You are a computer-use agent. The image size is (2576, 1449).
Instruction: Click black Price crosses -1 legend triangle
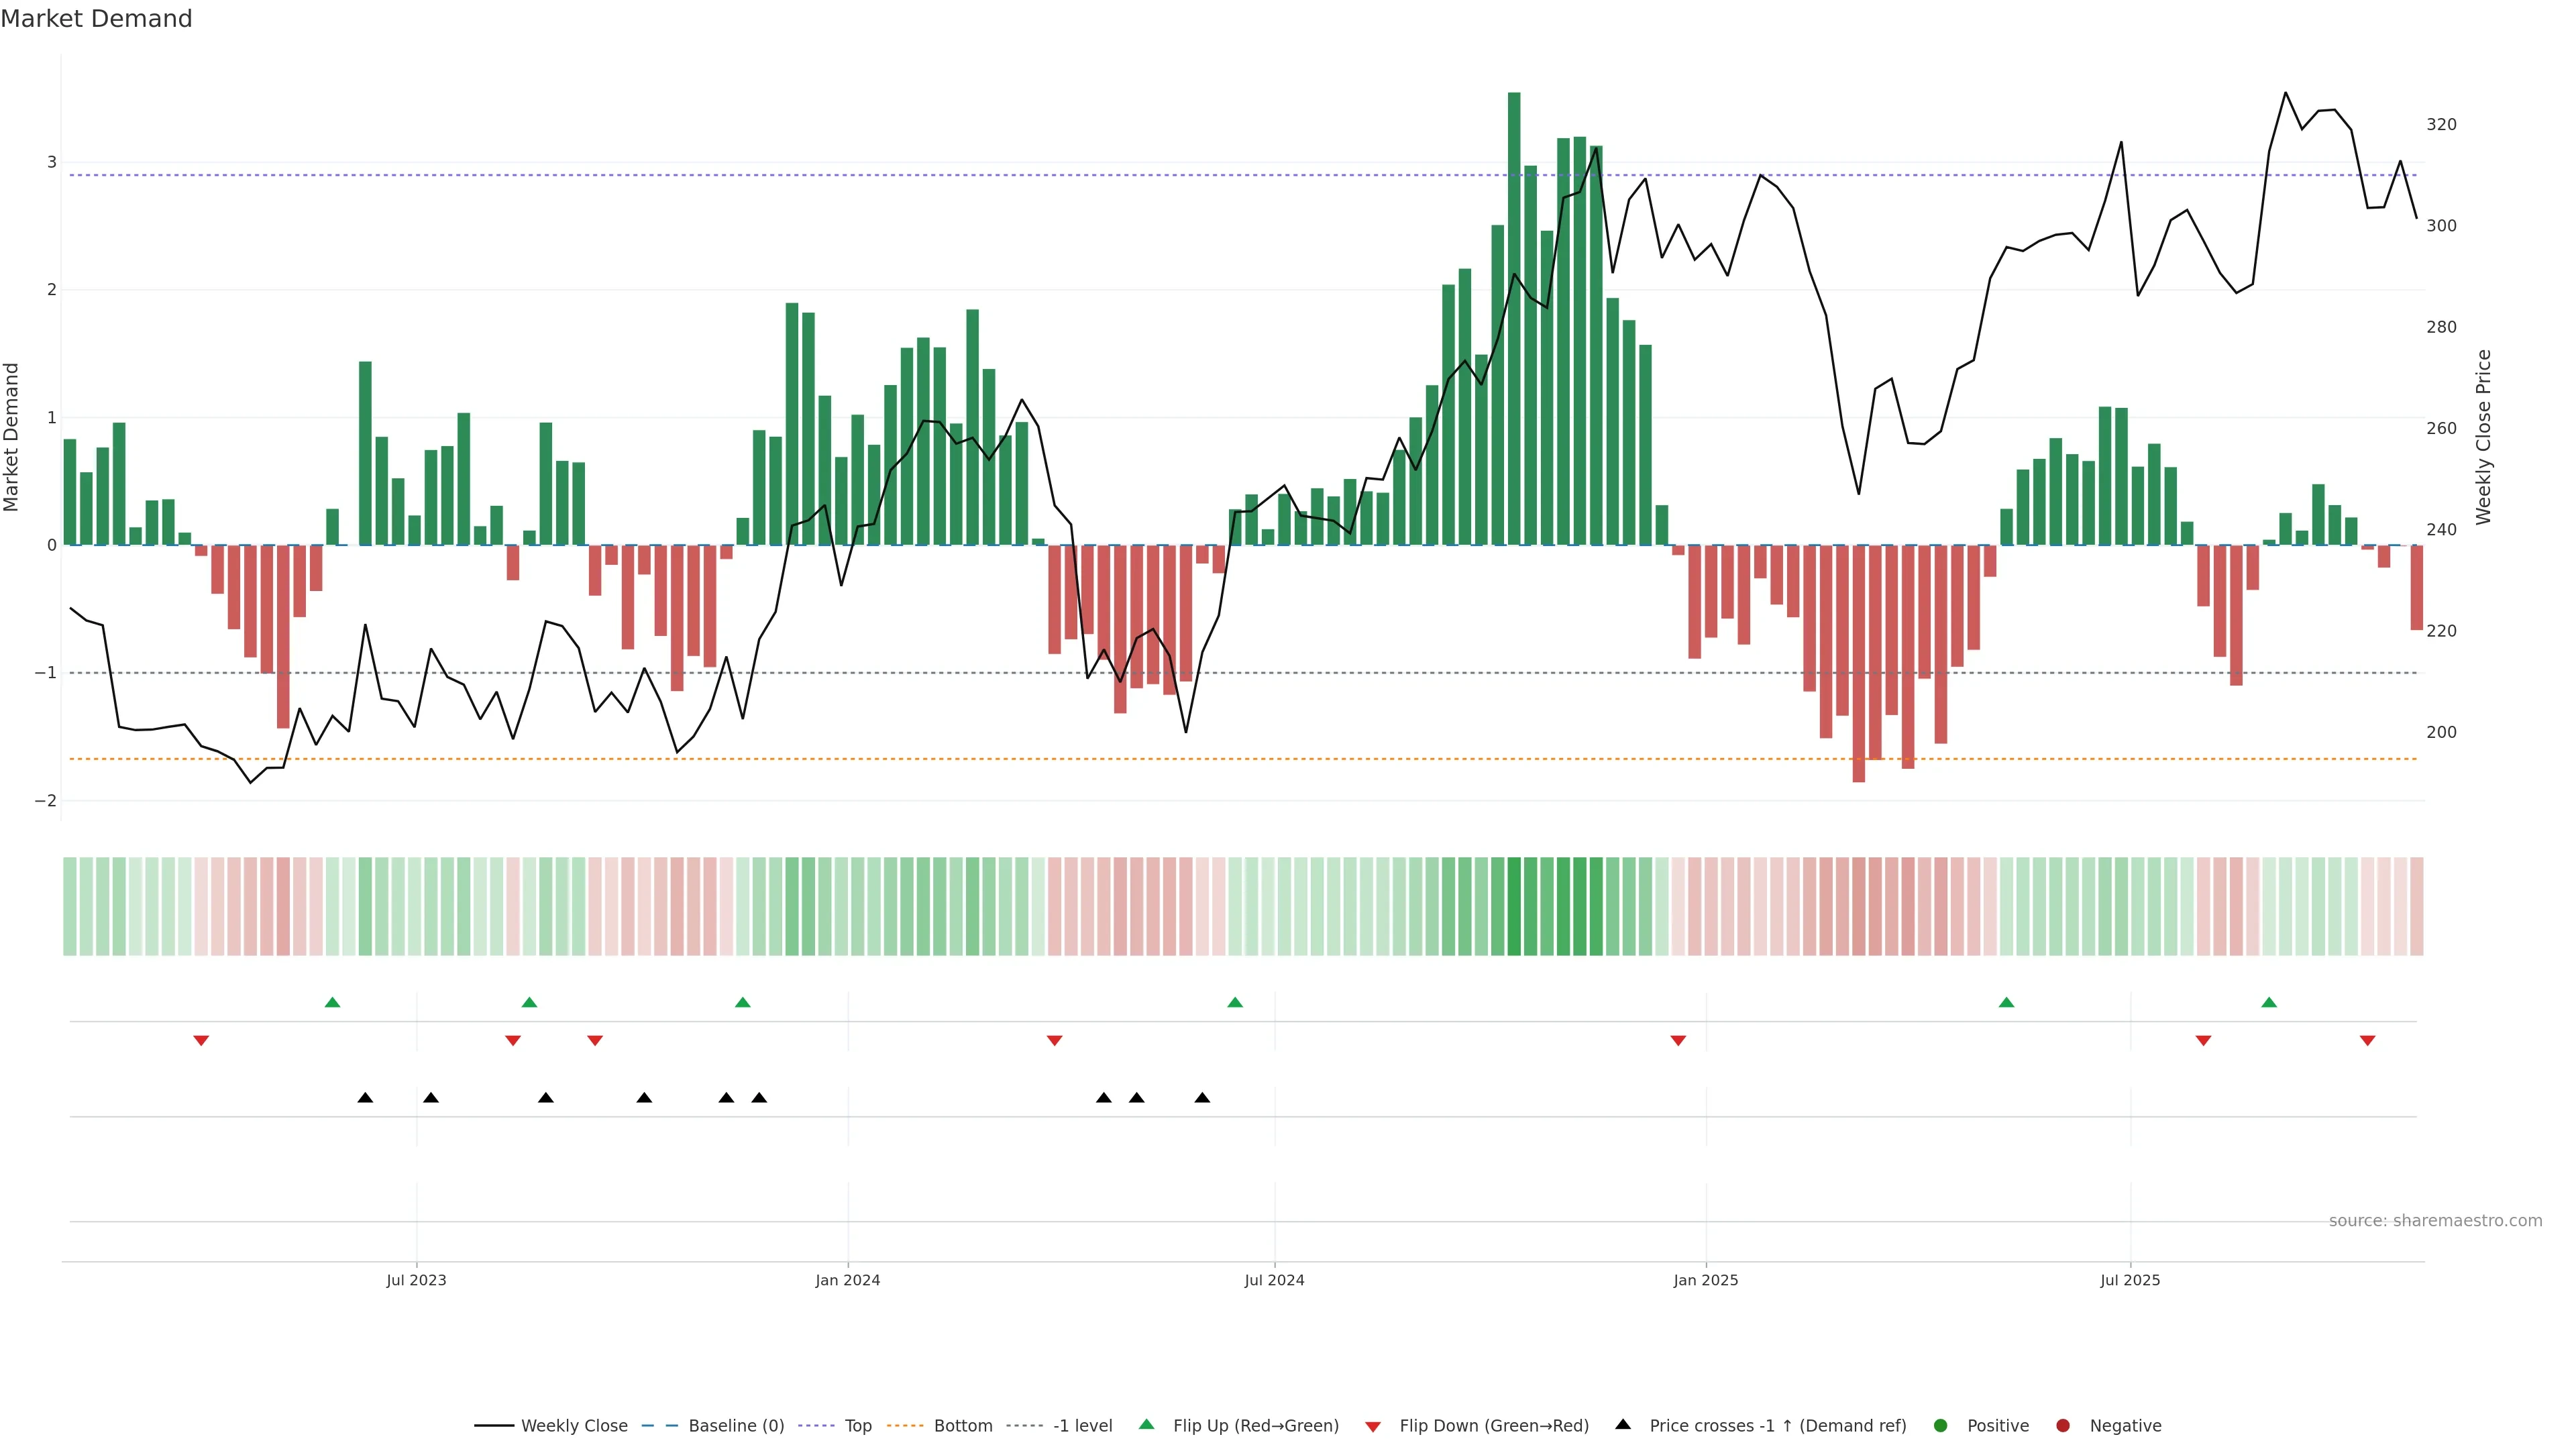click(1623, 1425)
